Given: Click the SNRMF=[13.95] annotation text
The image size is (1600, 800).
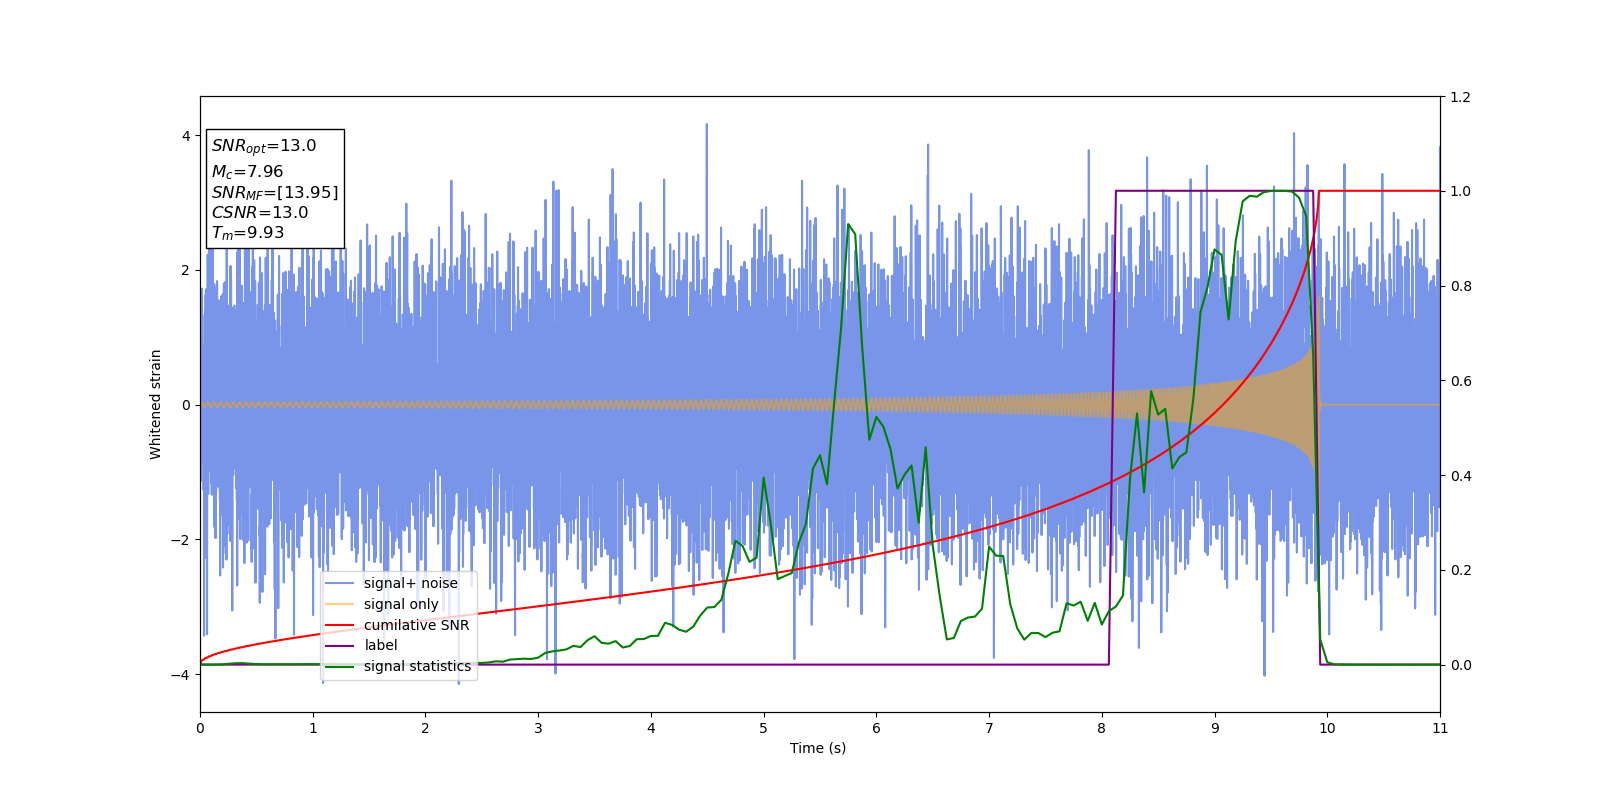Looking at the screenshot, I should click(275, 192).
